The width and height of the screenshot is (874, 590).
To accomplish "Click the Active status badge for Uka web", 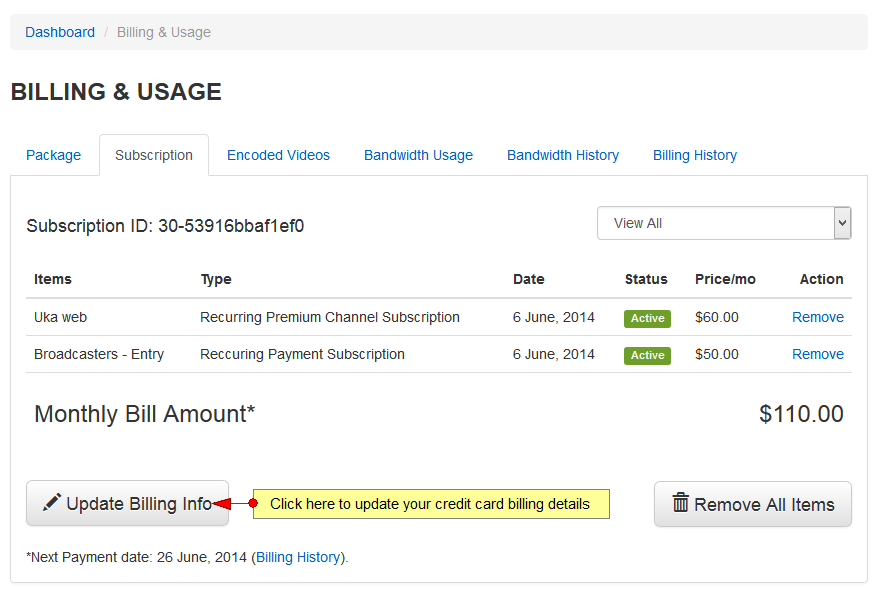I will (x=647, y=318).
